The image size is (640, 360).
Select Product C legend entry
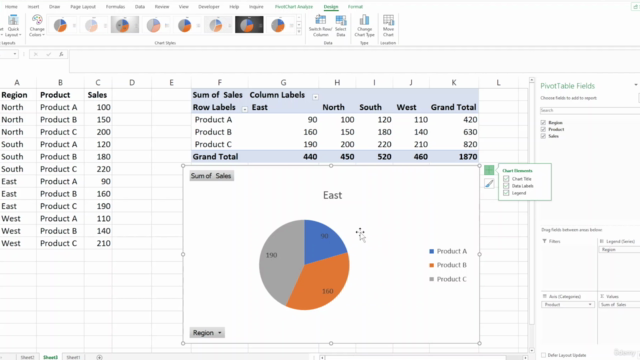pos(448,279)
